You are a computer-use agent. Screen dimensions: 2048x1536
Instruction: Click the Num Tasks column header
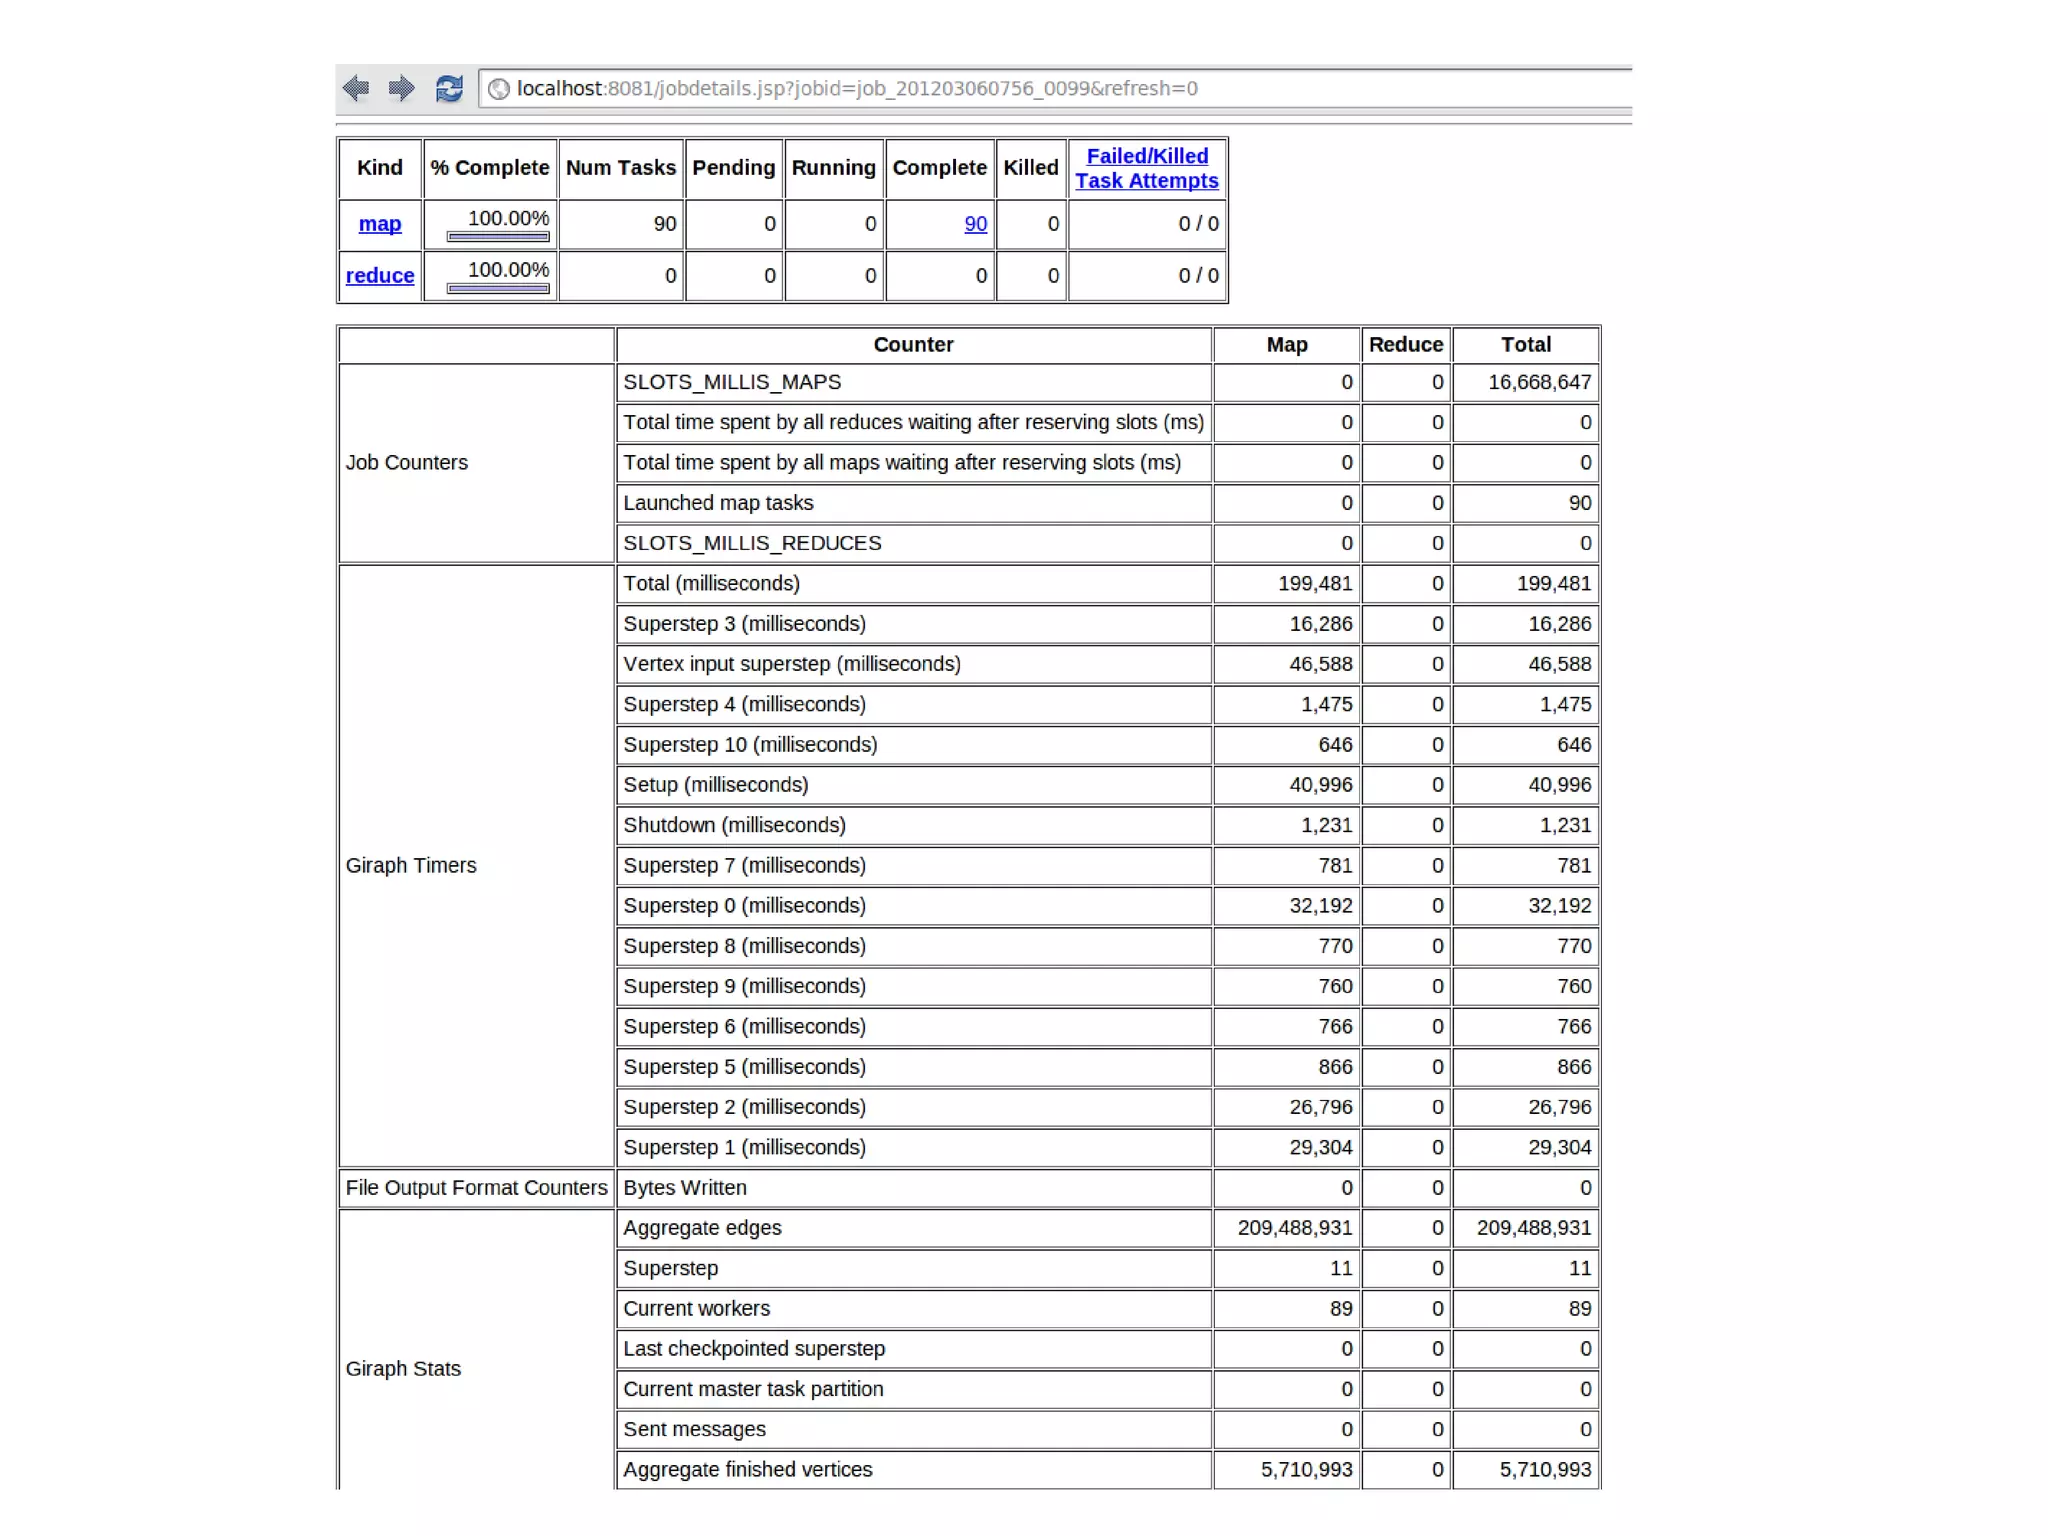620,168
